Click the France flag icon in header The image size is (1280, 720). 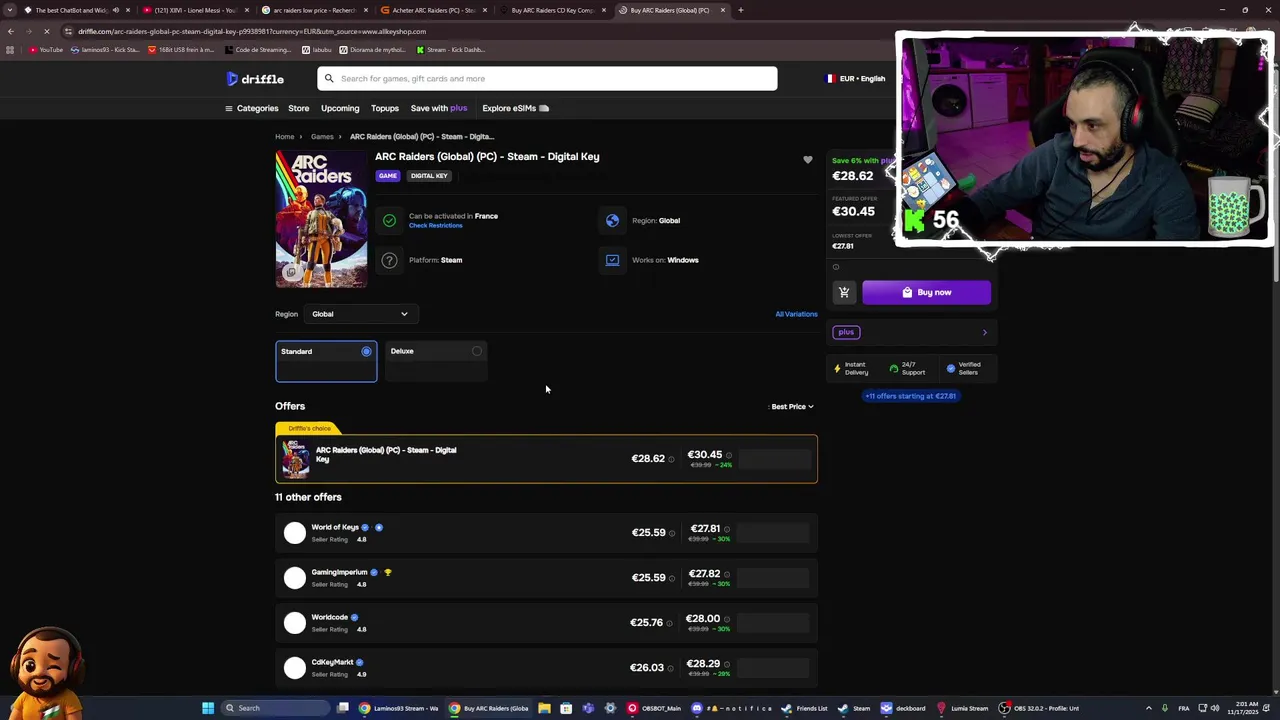point(830,78)
